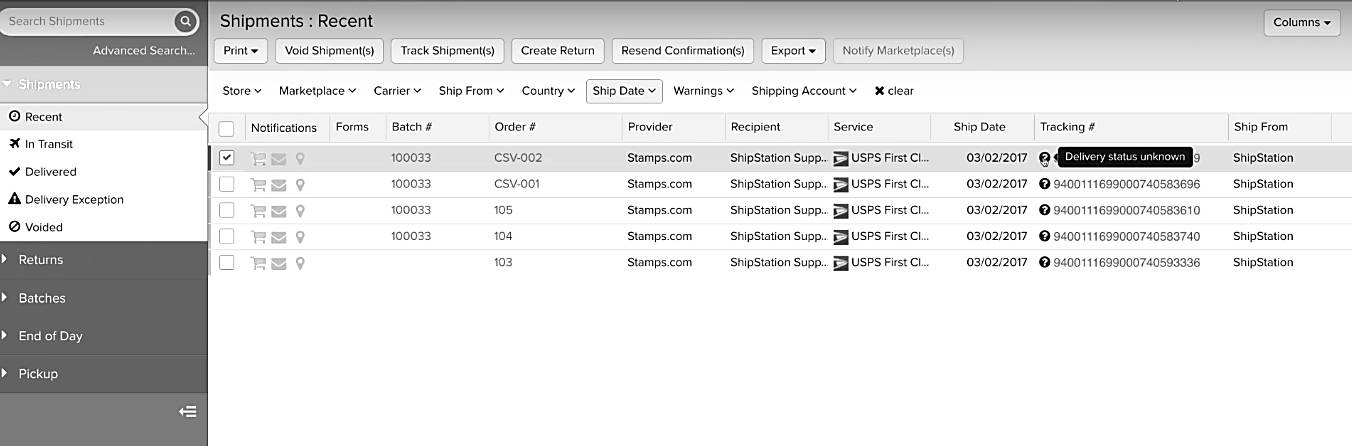Screen dimensions: 1352x446
Task: Click envelope notification icon for order 105
Action: [279, 210]
